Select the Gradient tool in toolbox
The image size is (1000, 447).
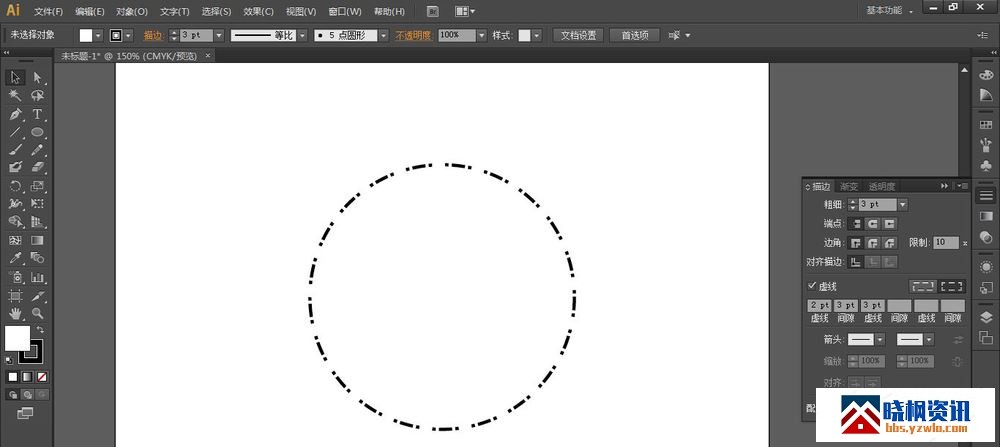(38, 240)
